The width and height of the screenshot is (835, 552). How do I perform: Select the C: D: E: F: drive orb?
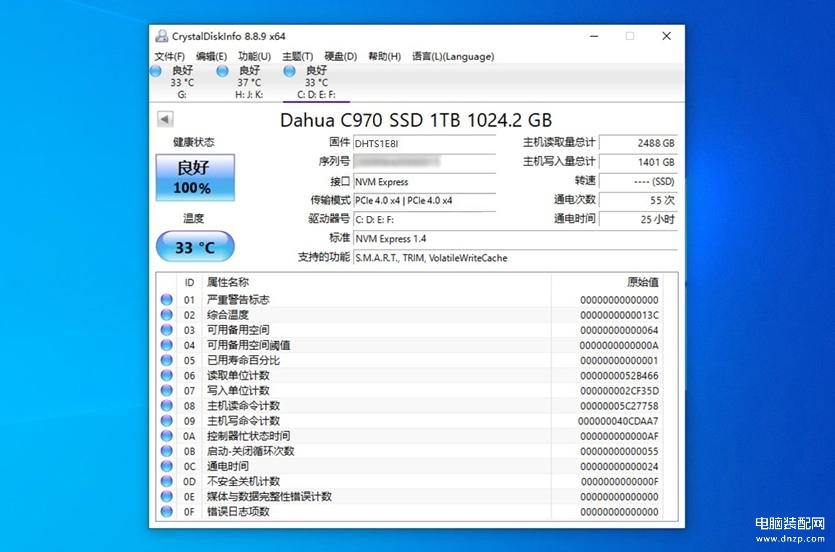click(x=290, y=71)
